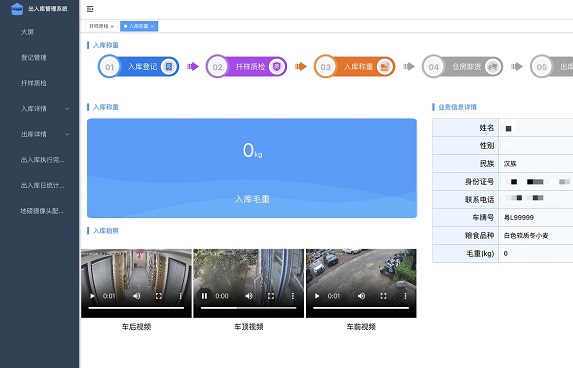573x368 pixels.
Task: Toggle the sidebar collapse hamburger icon
Action: pyautogui.click(x=90, y=9)
